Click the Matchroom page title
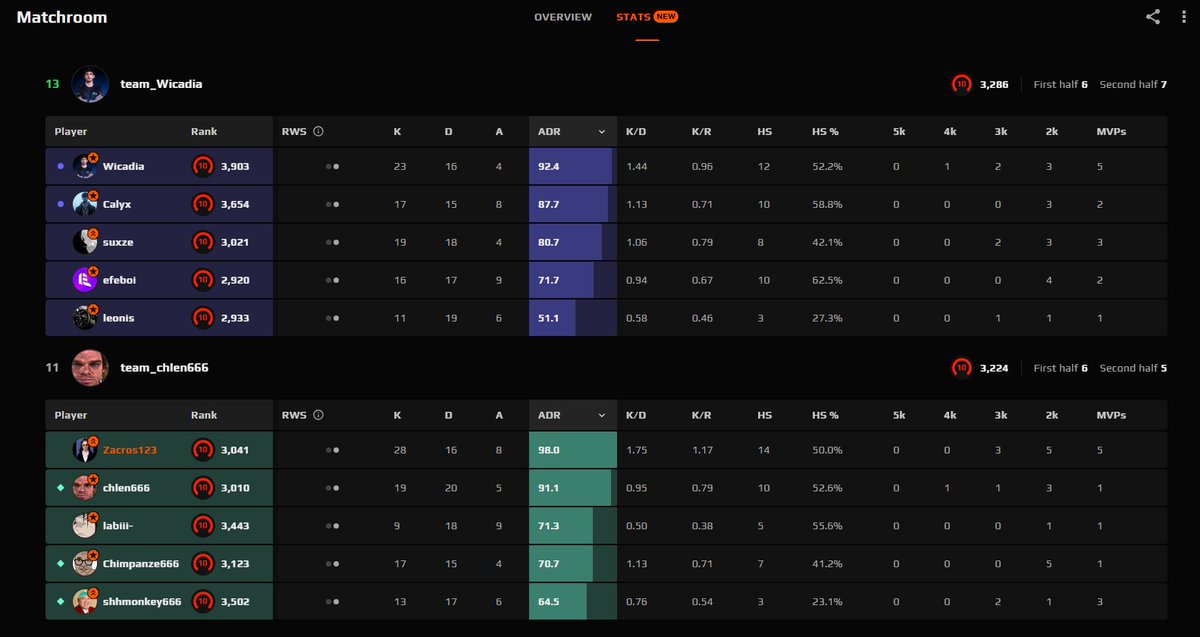This screenshot has height=637, width=1200. click(x=62, y=17)
